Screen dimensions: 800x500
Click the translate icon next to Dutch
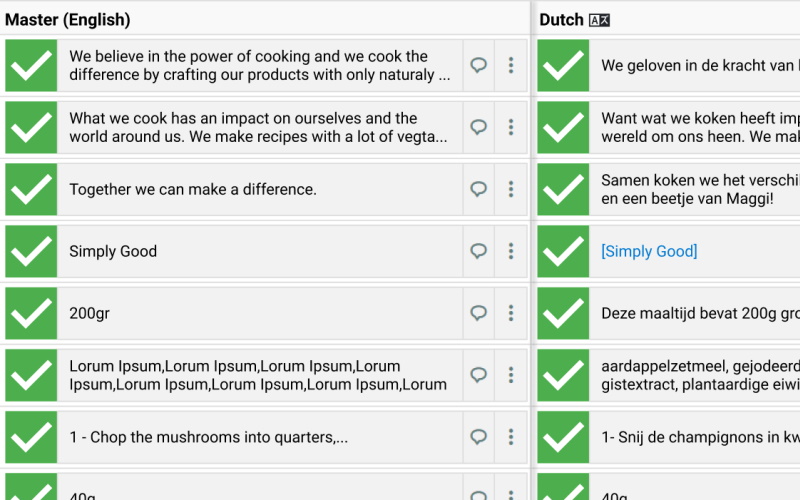pyautogui.click(x=599, y=20)
